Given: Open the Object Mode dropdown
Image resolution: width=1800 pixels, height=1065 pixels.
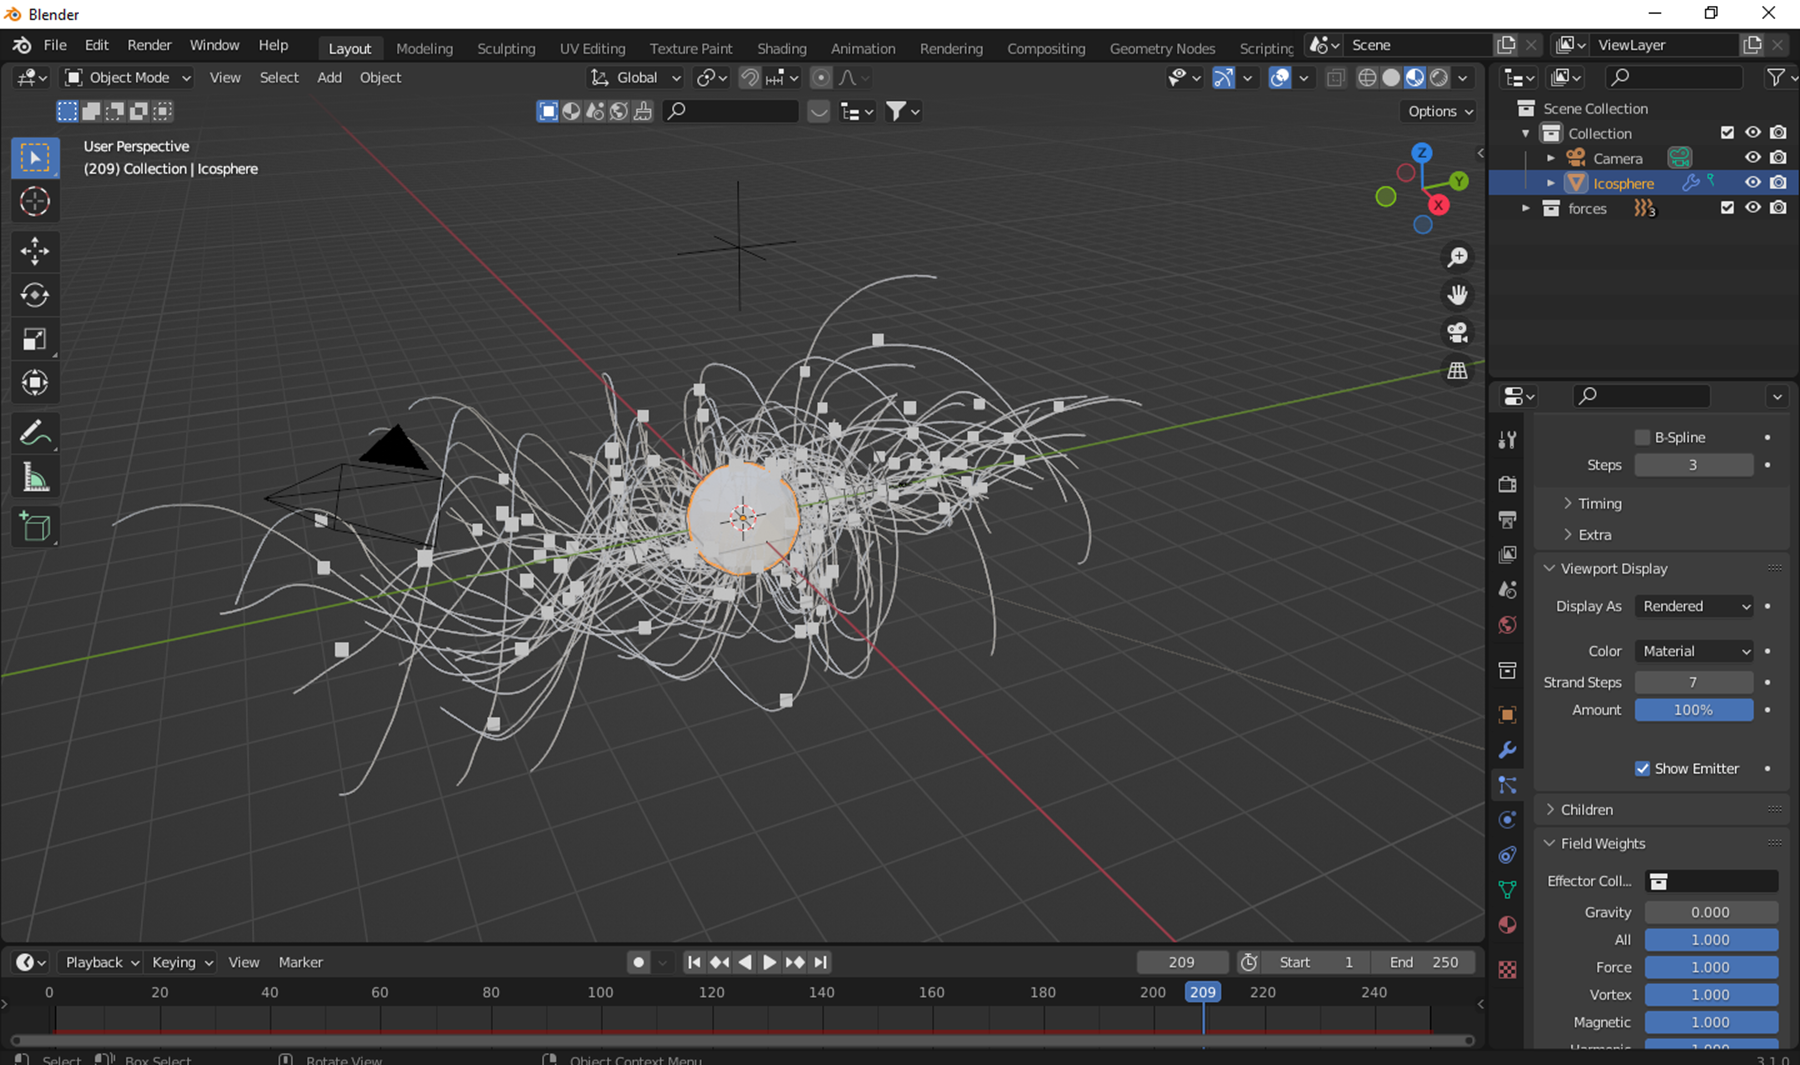Looking at the screenshot, I should (128, 77).
